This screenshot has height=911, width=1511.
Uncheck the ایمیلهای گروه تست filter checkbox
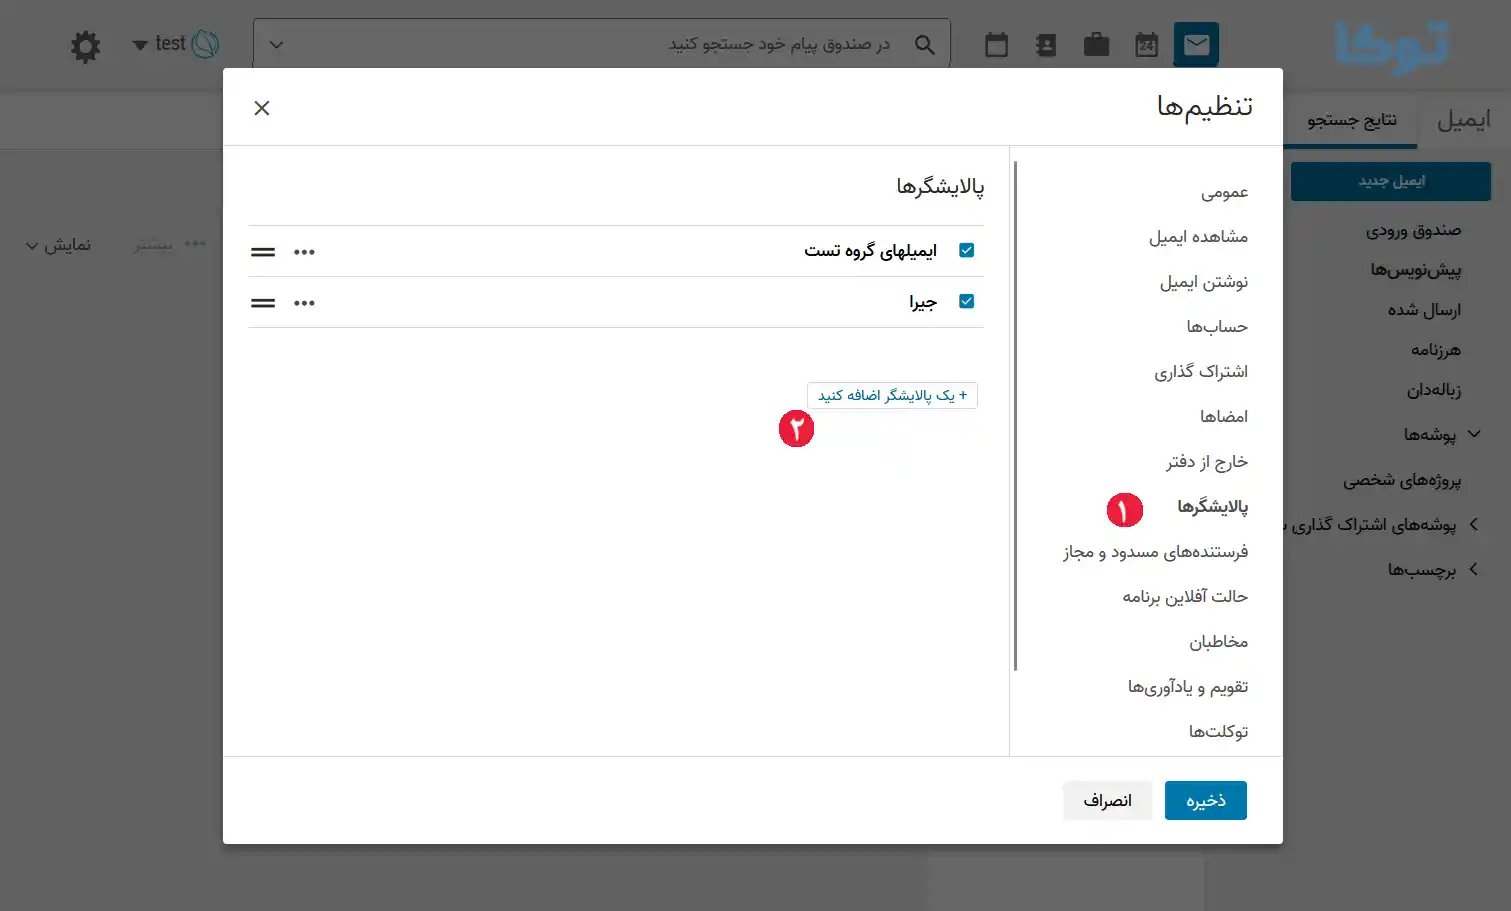pos(966,250)
